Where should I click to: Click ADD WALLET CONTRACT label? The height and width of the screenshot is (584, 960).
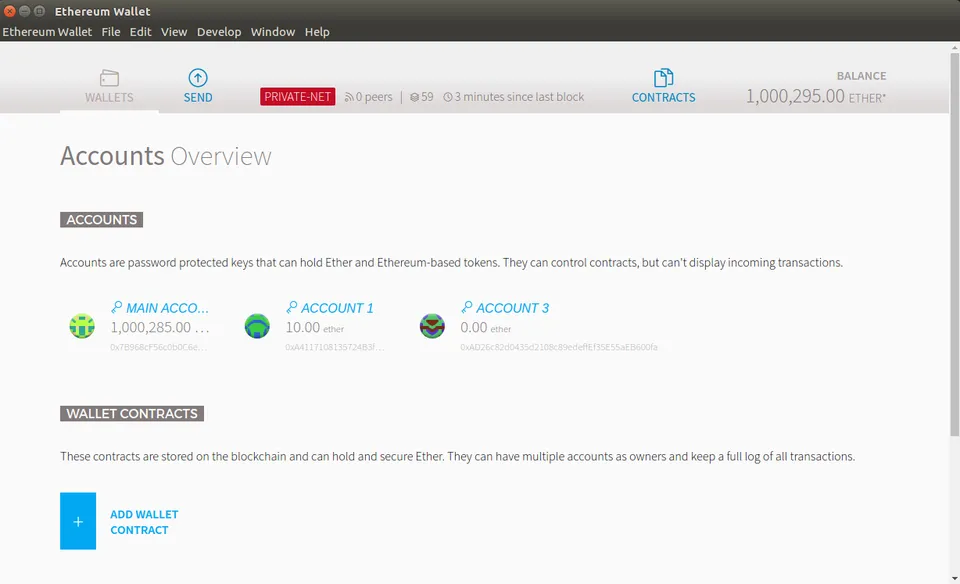click(x=144, y=522)
